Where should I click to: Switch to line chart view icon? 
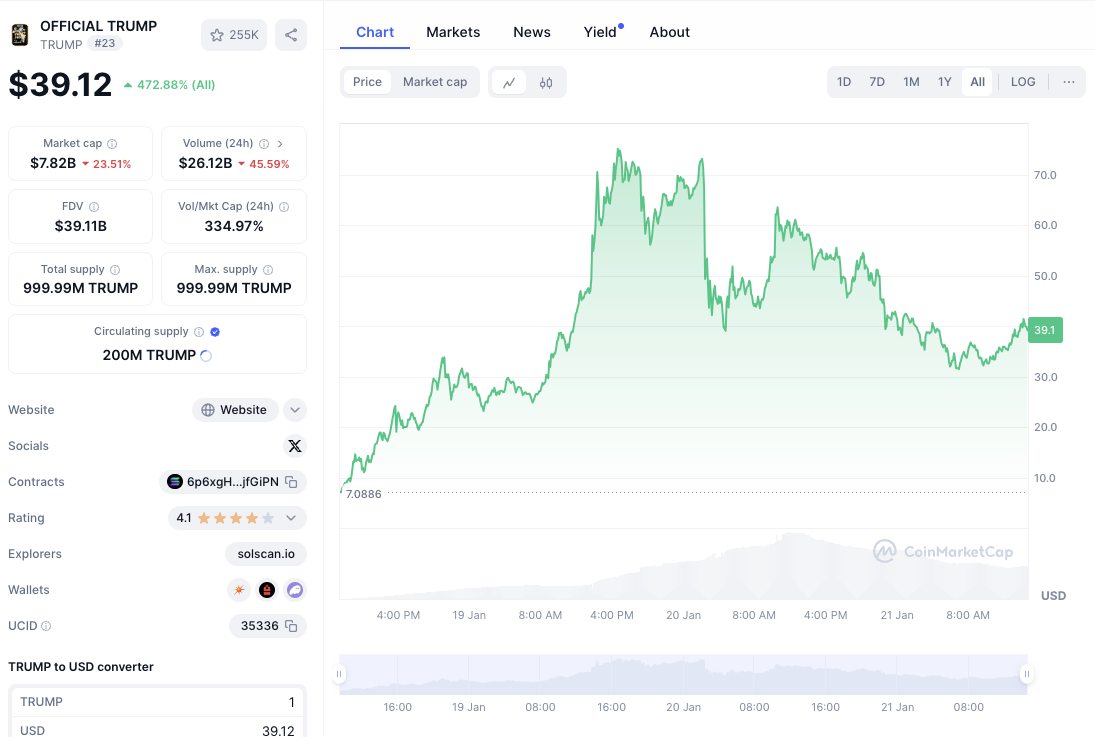[x=509, y=82]
